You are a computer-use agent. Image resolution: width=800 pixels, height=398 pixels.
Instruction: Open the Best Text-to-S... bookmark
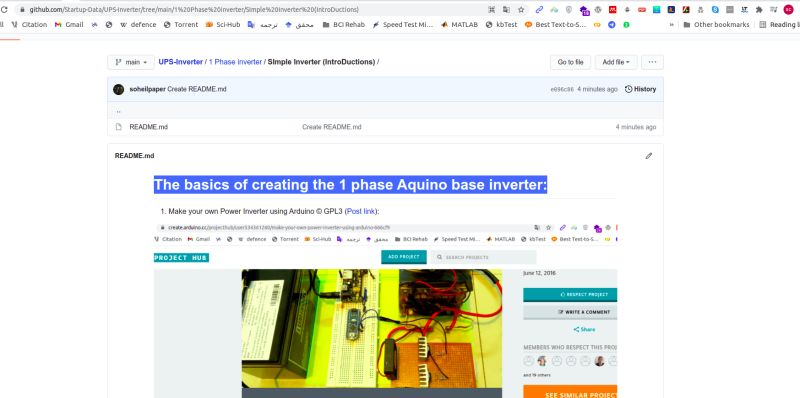pyautogui.click(x=556, y=24)
